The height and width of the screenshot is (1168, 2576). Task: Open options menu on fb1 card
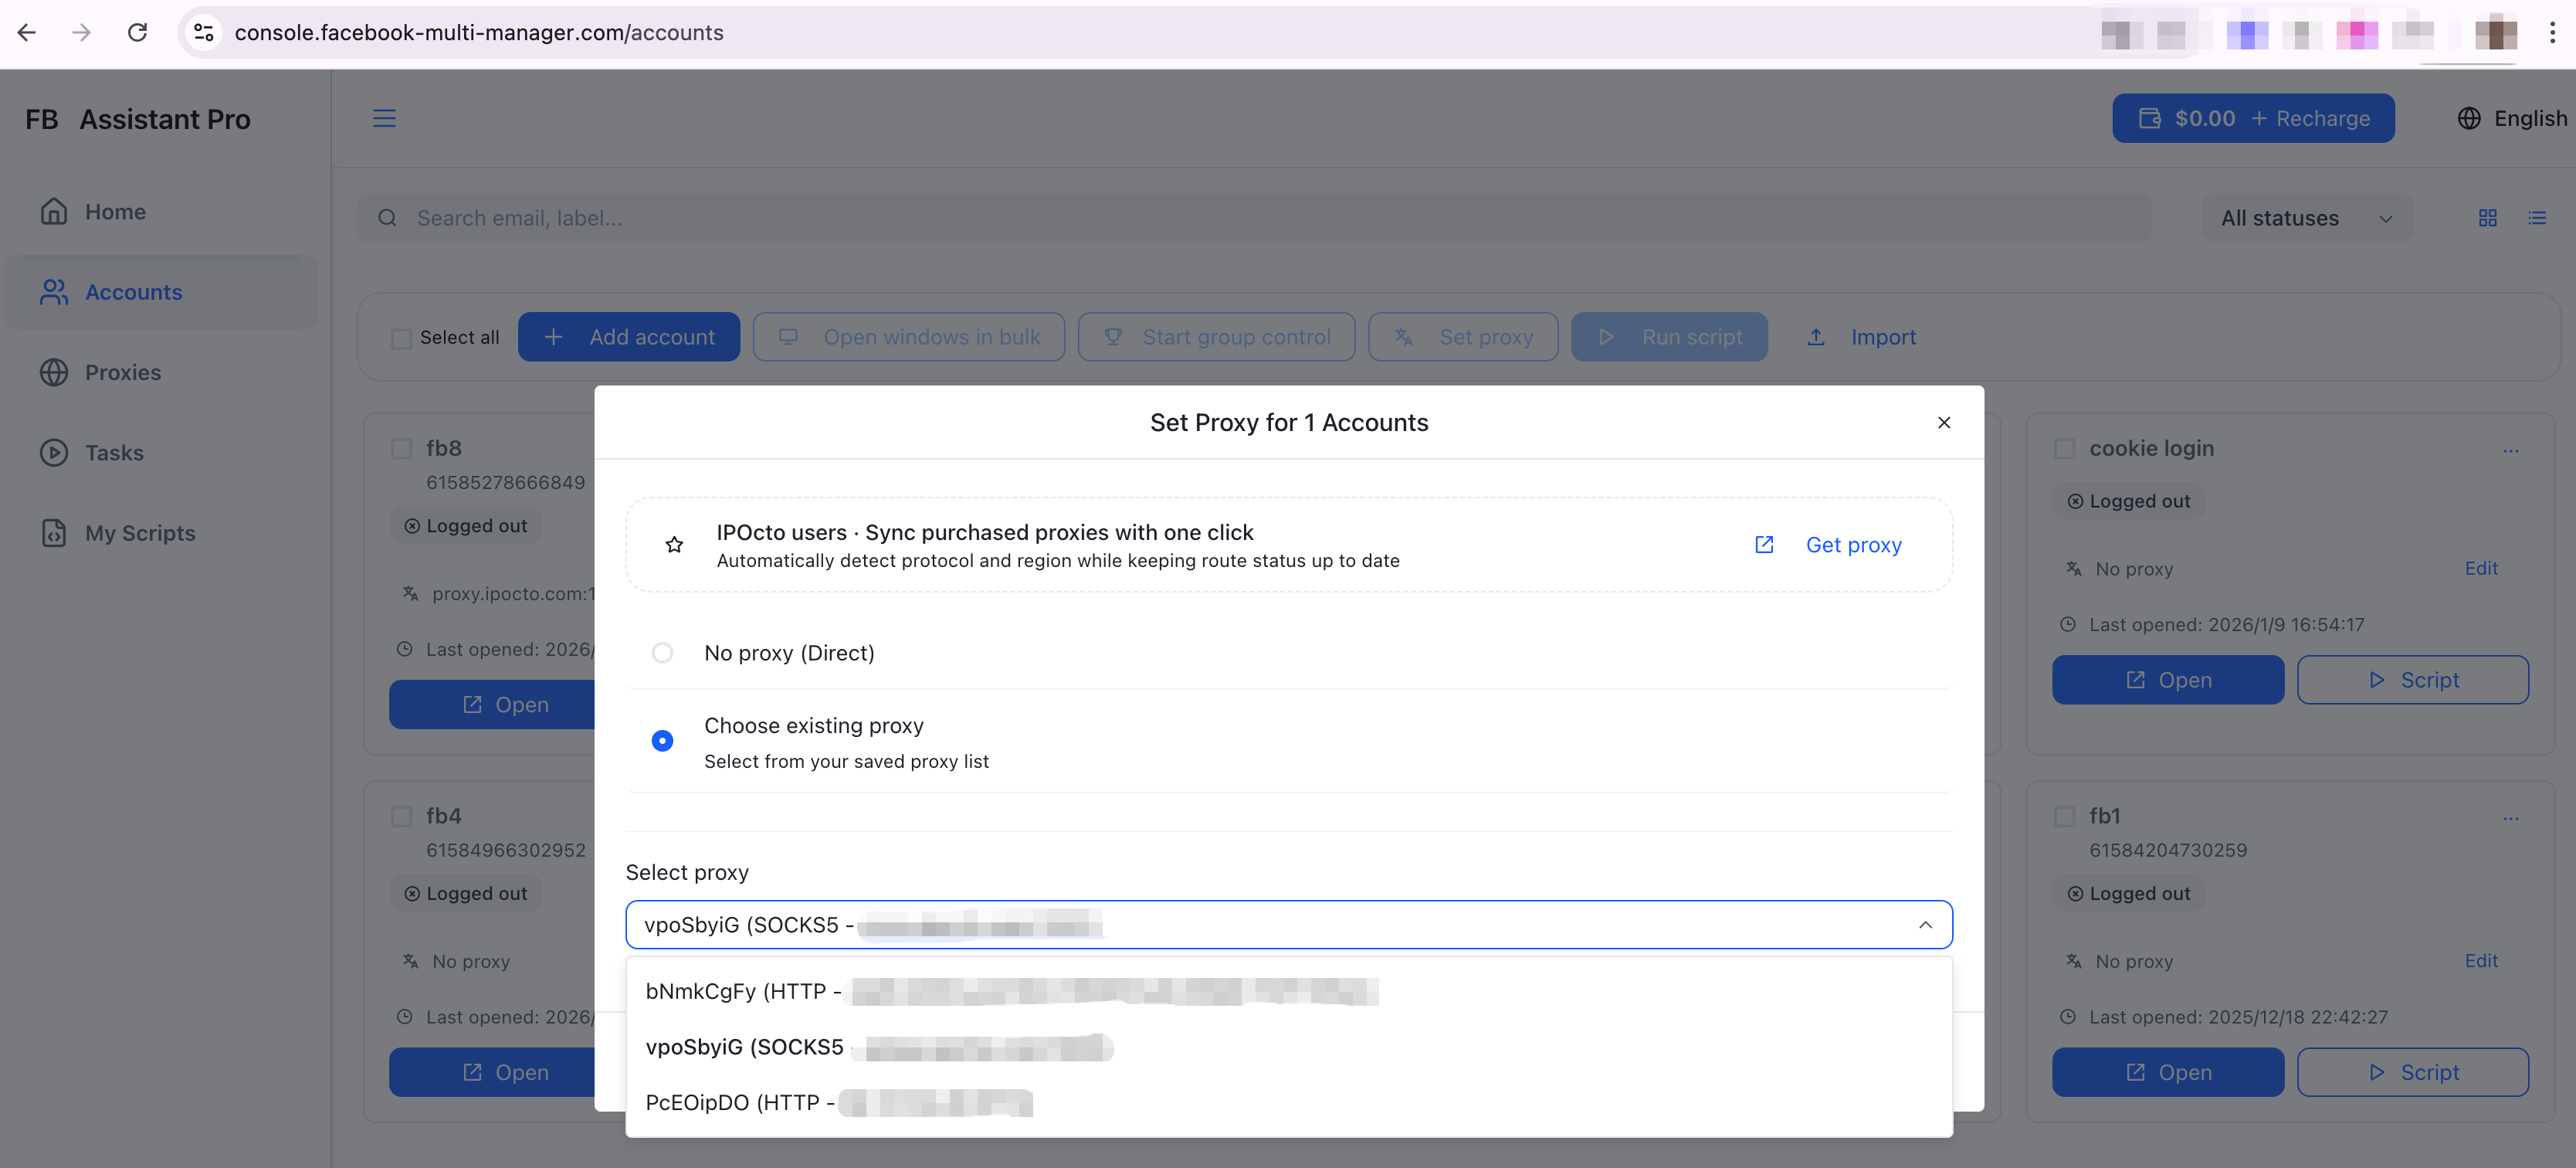click(x=2510, y=818)
